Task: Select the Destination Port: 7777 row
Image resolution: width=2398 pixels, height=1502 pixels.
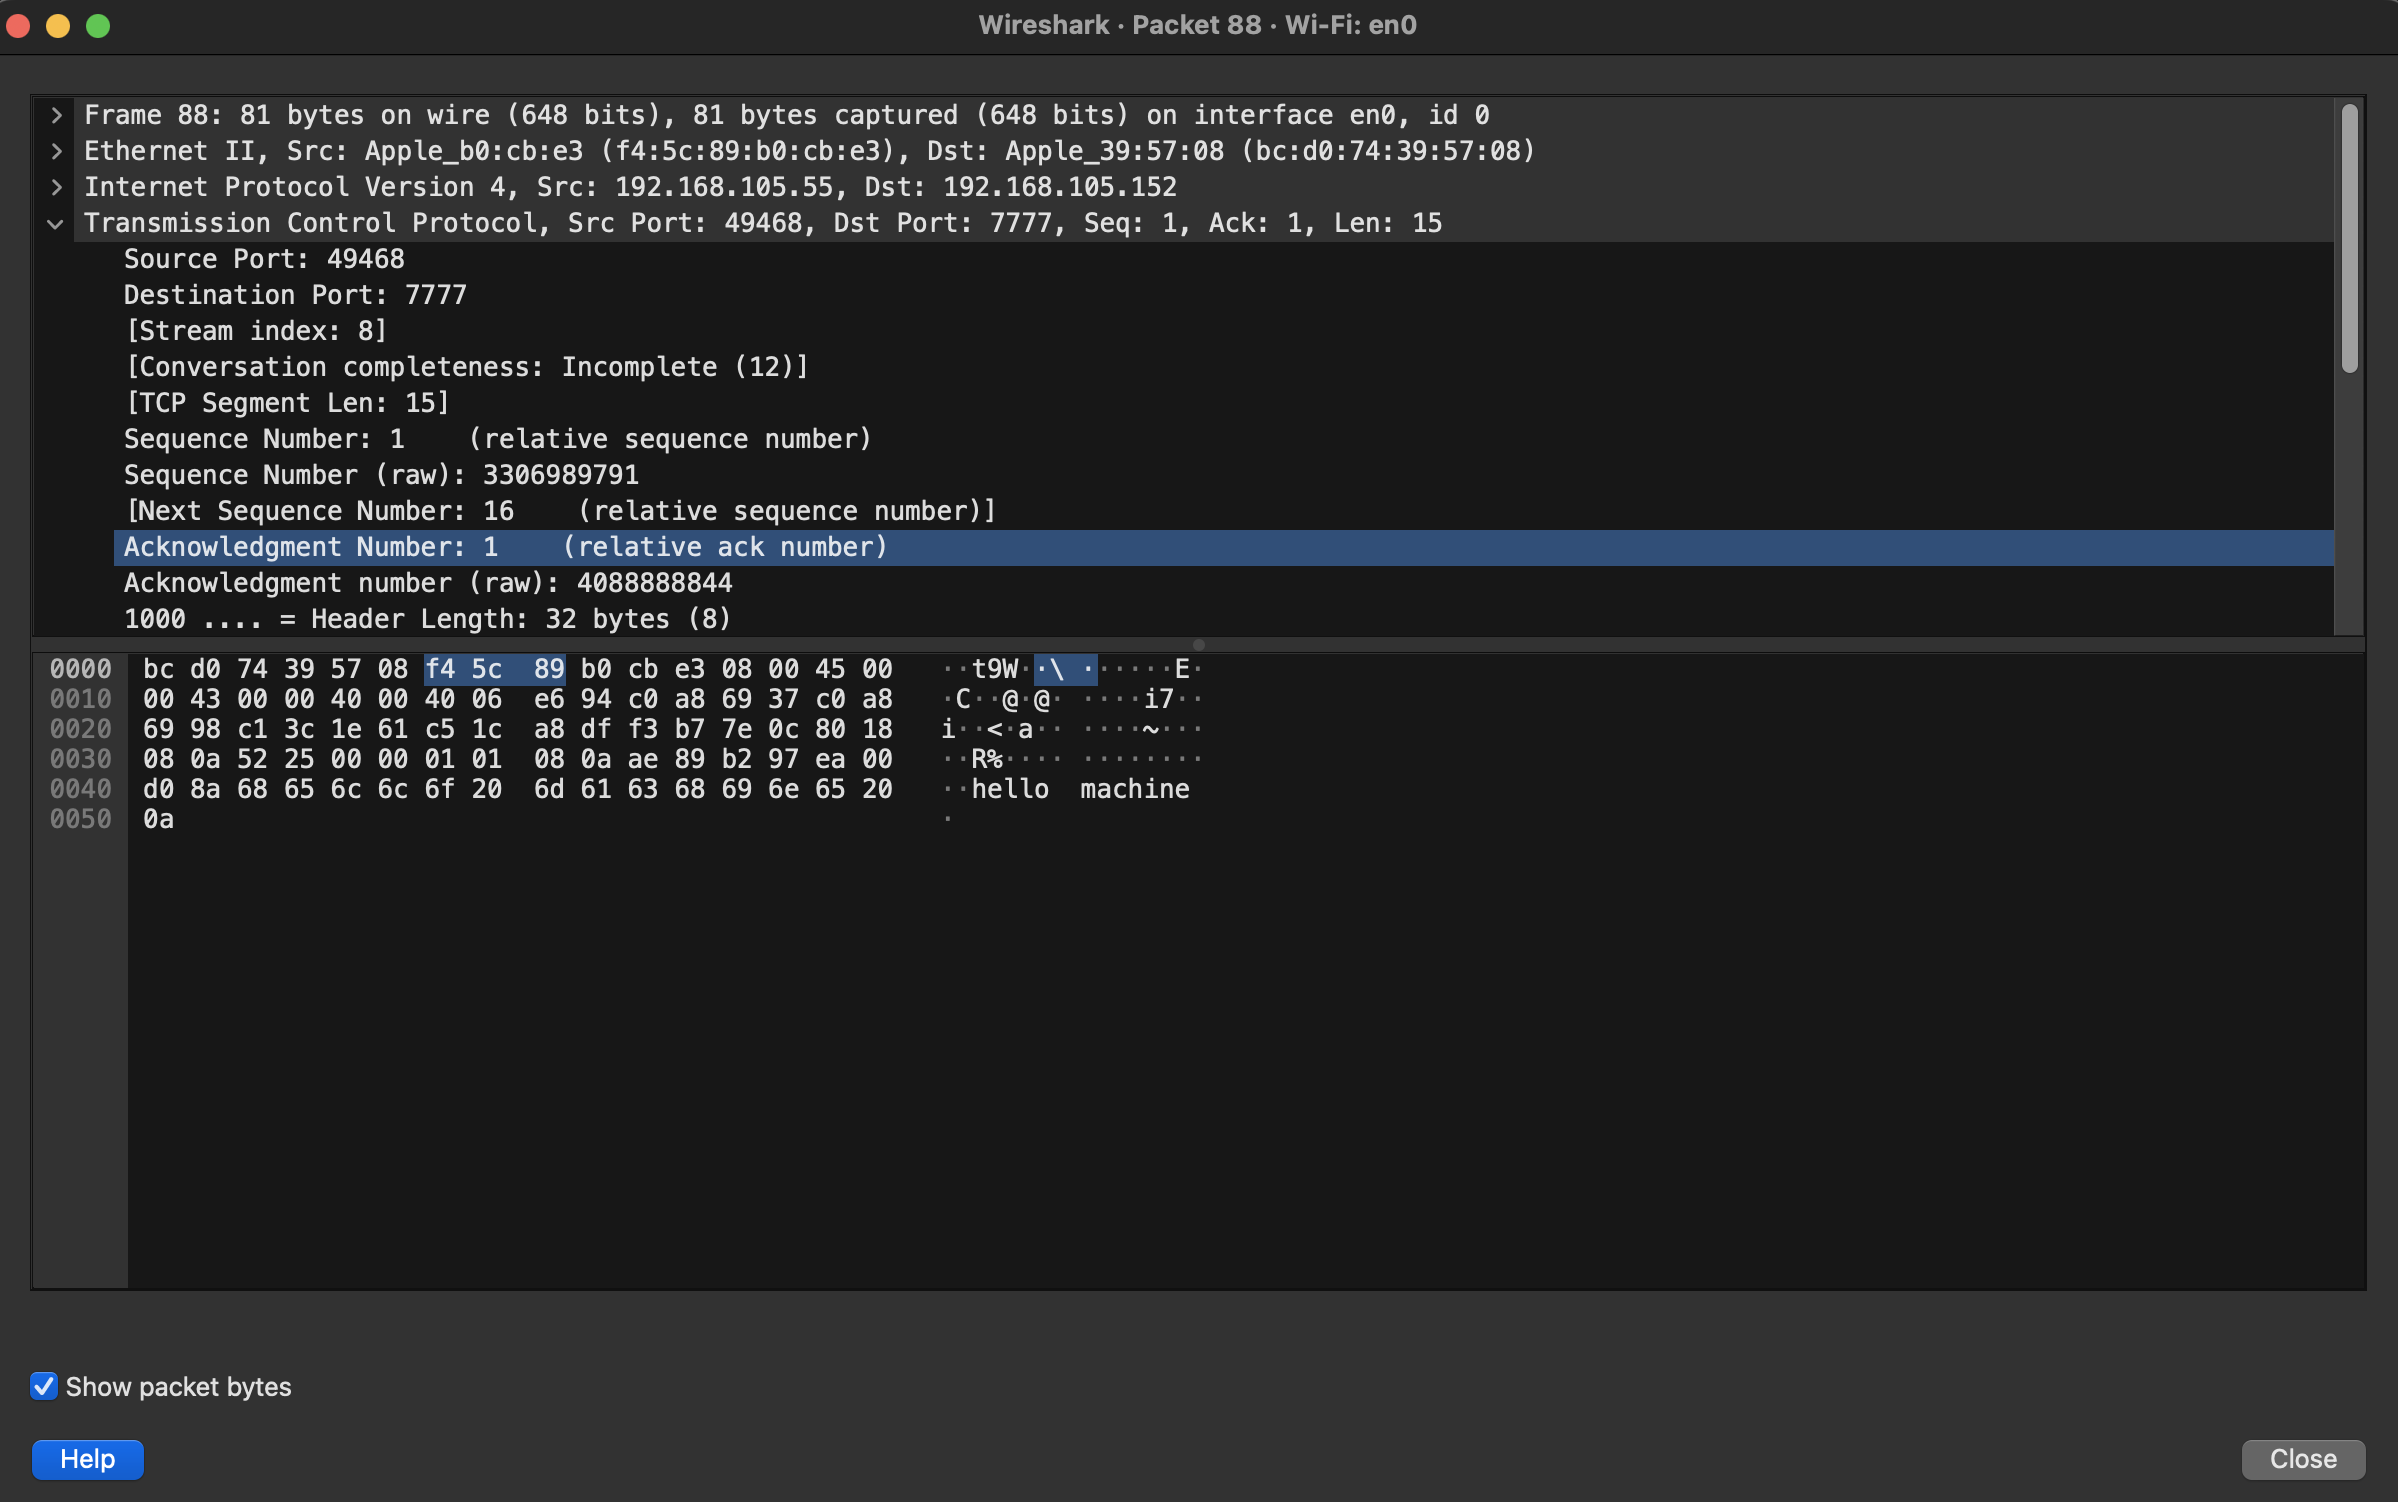Action: [1224, 295]
